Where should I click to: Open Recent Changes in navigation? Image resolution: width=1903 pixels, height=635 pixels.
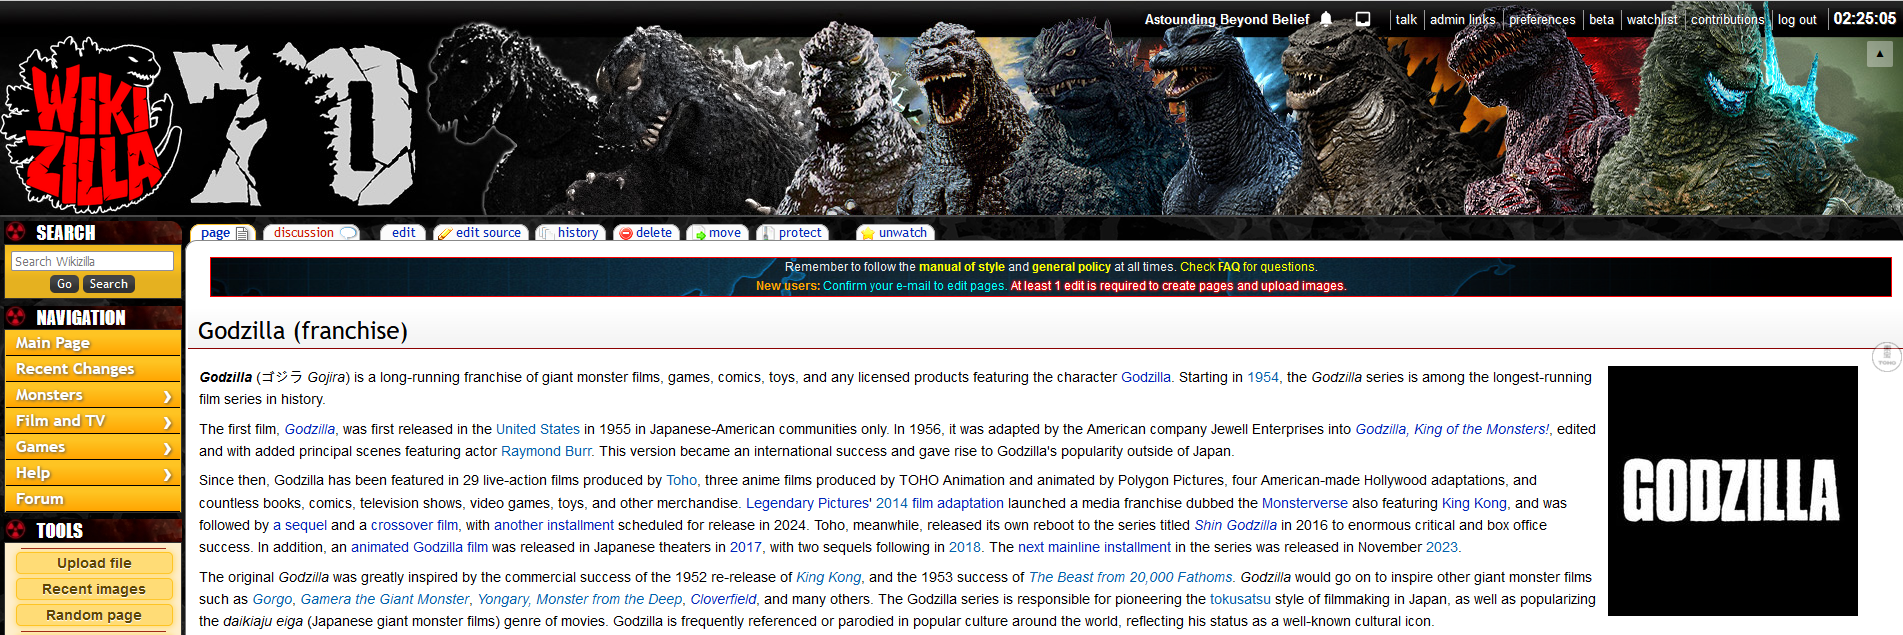(x=93, y=369)
